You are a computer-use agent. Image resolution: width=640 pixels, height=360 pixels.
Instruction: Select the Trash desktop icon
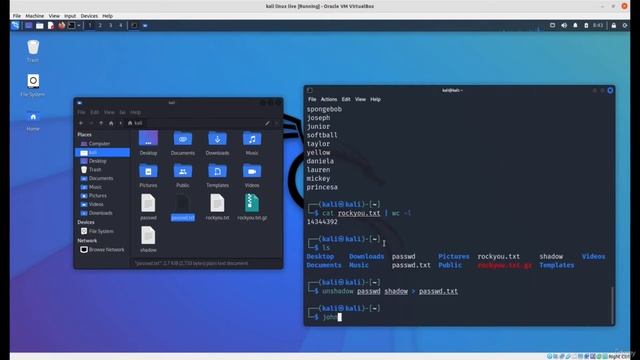(33, 51)
